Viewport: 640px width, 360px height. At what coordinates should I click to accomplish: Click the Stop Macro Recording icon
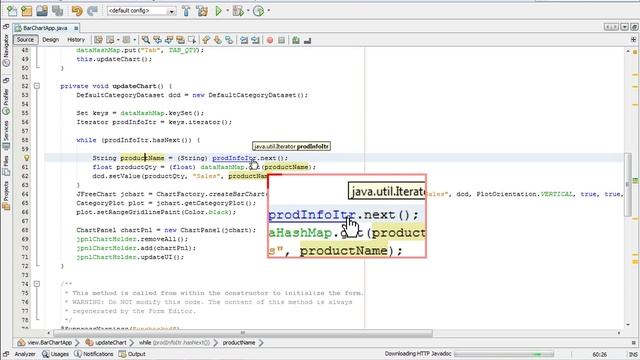(x=281, y=40)
